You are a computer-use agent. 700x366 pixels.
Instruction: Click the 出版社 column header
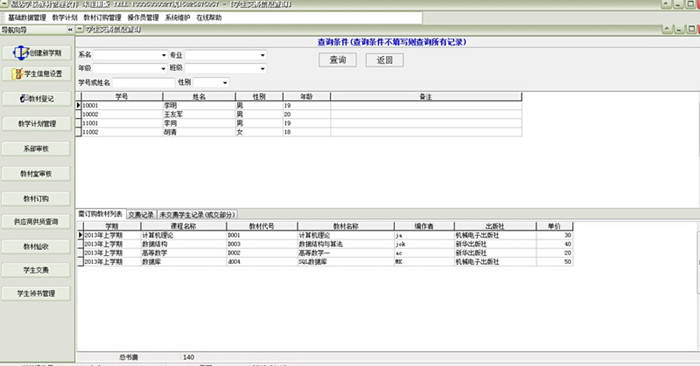click(495, 226)
